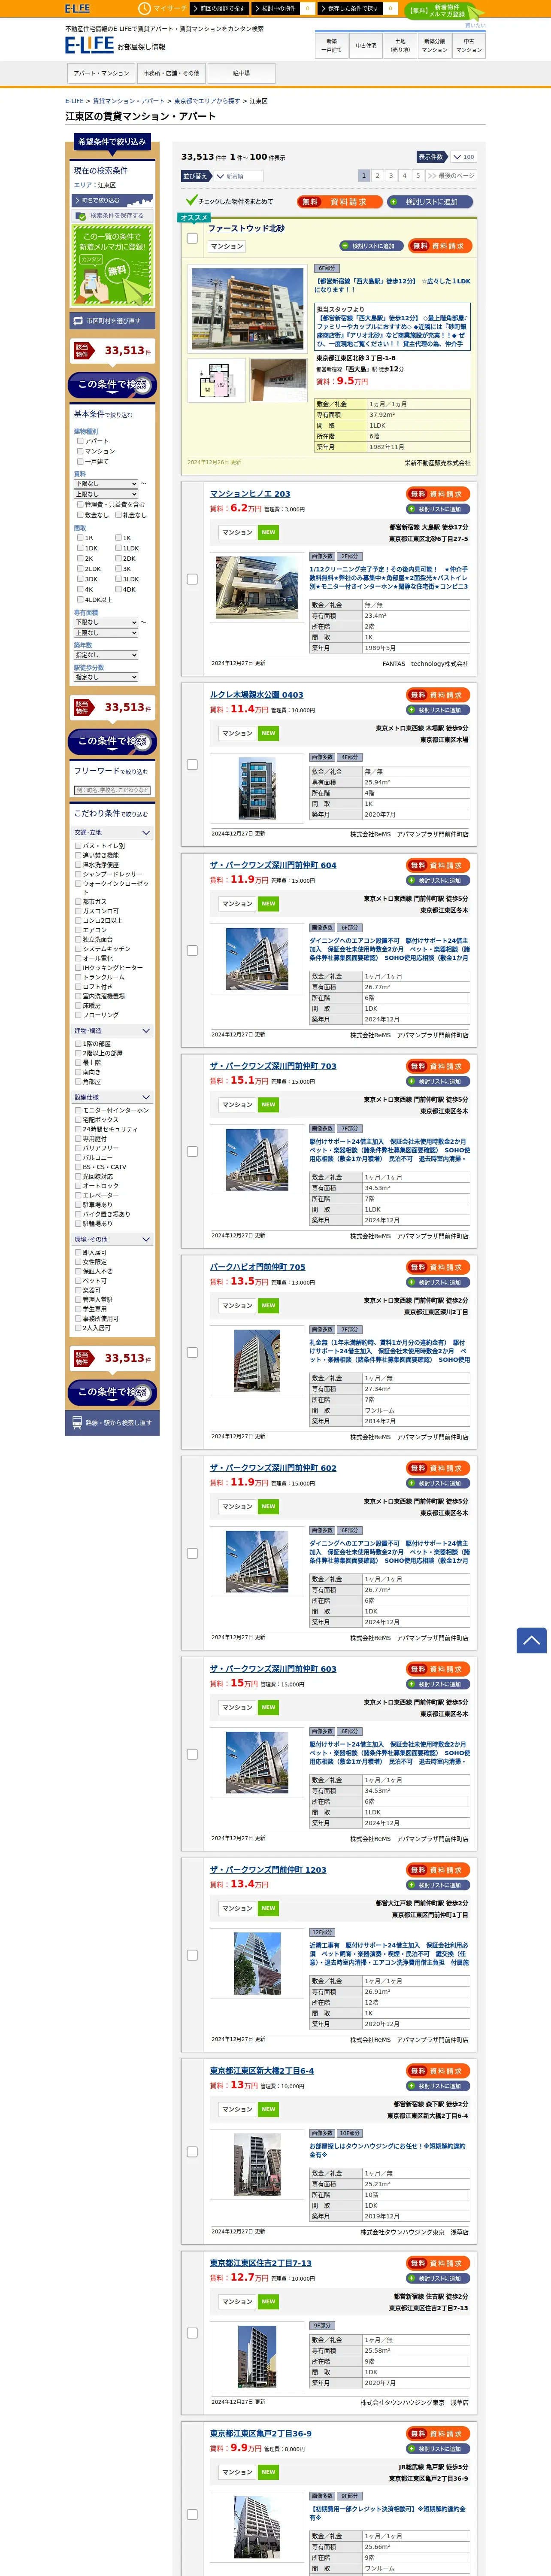551x2576 pixels.
Task: Jump to 最後のページ
Action: pos(451,176)
